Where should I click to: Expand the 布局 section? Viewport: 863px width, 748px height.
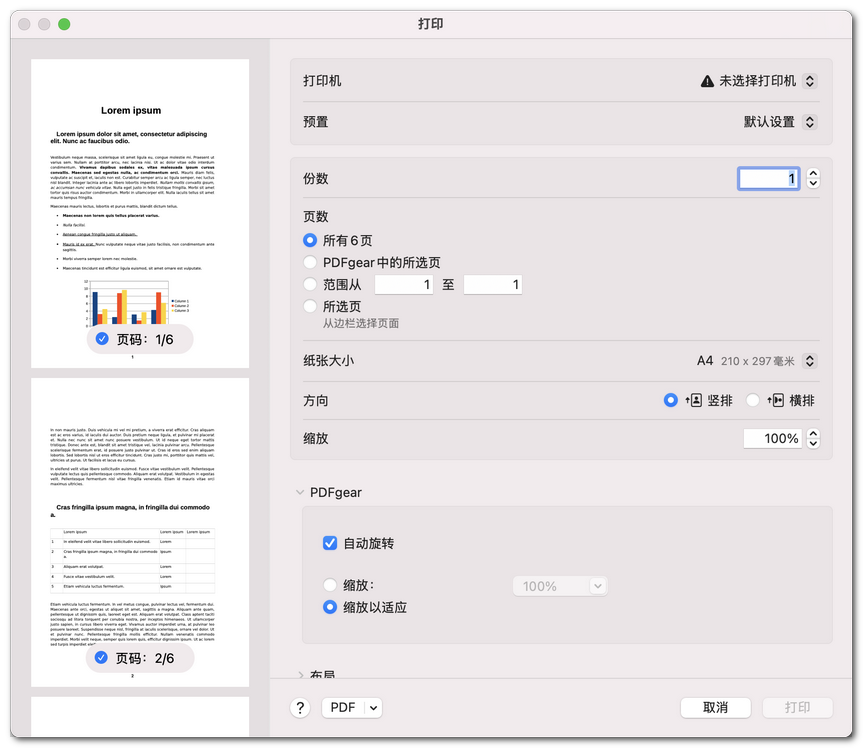pos(299,675)
